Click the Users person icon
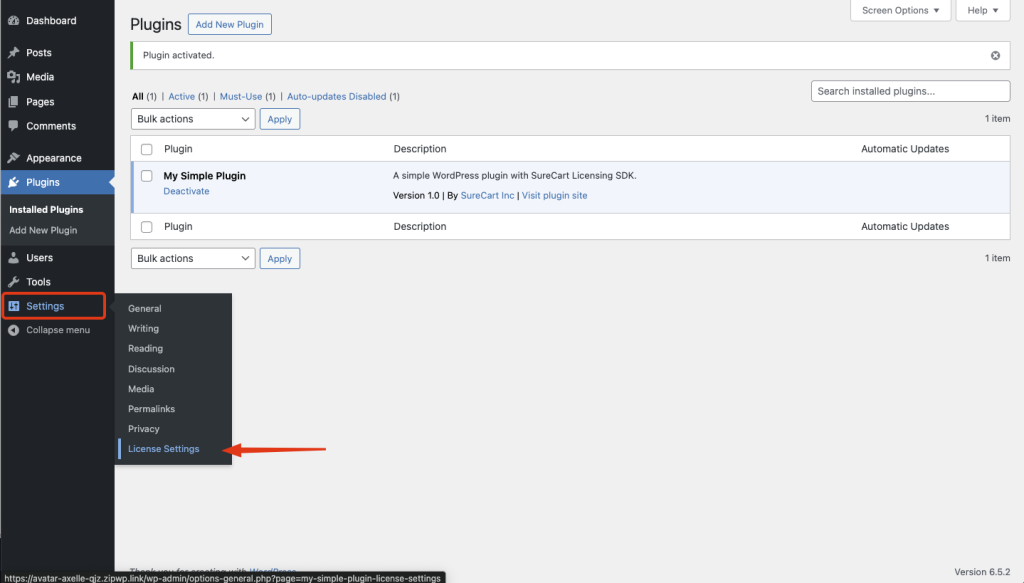Viewport: 1024px width, 583px height. point(13,258)
